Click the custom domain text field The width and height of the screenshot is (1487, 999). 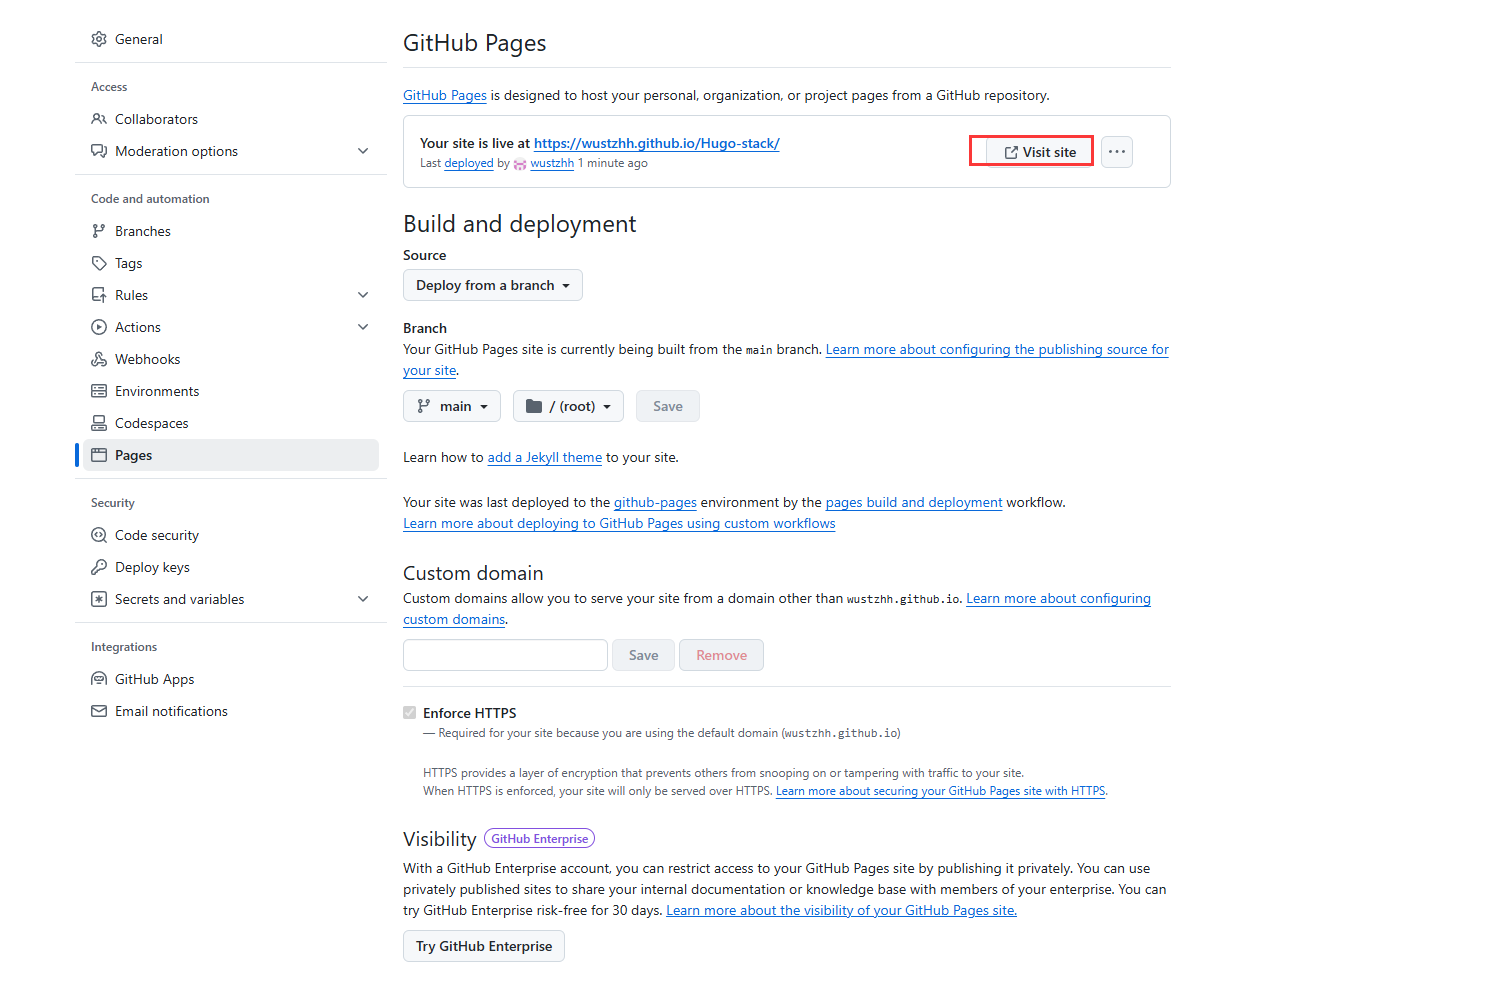click(505, 655)
